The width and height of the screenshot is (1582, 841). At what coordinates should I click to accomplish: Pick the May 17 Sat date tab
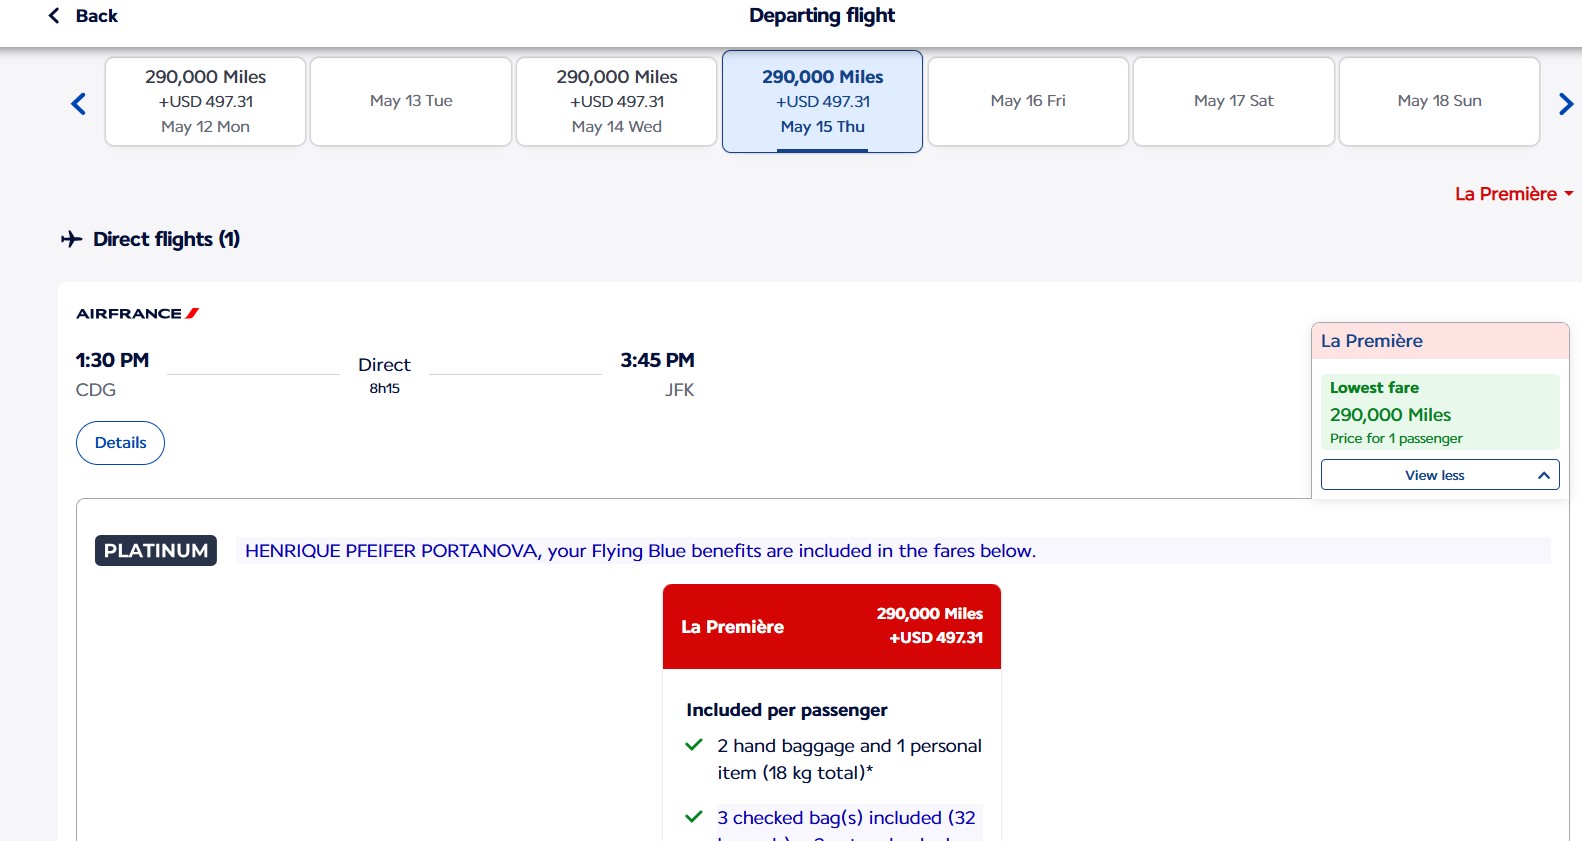point(1233,102)
